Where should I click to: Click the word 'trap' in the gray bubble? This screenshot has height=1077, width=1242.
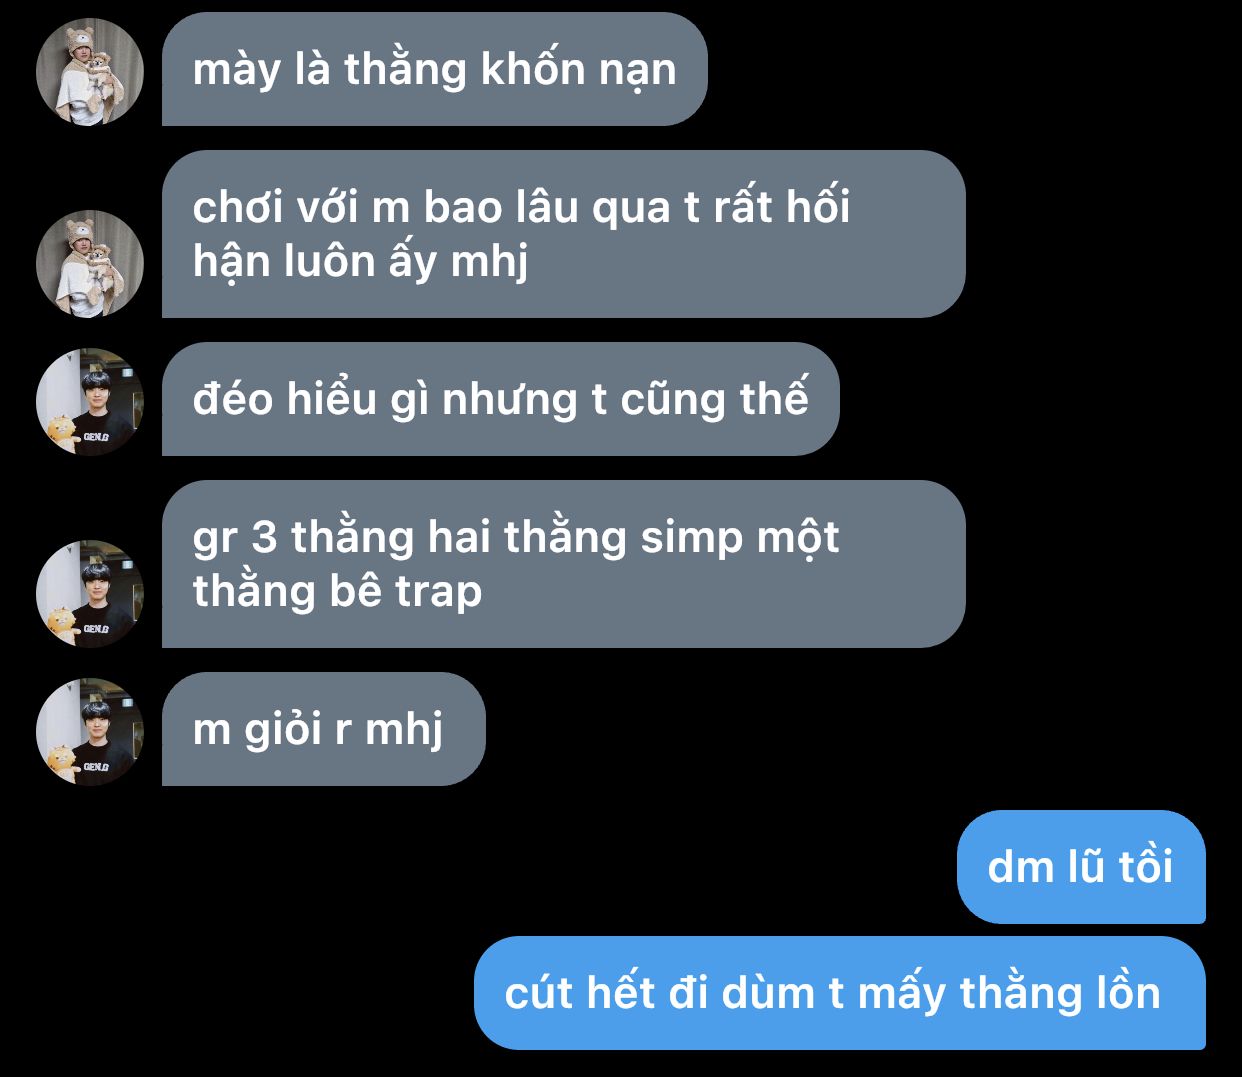tap(438, 593)
